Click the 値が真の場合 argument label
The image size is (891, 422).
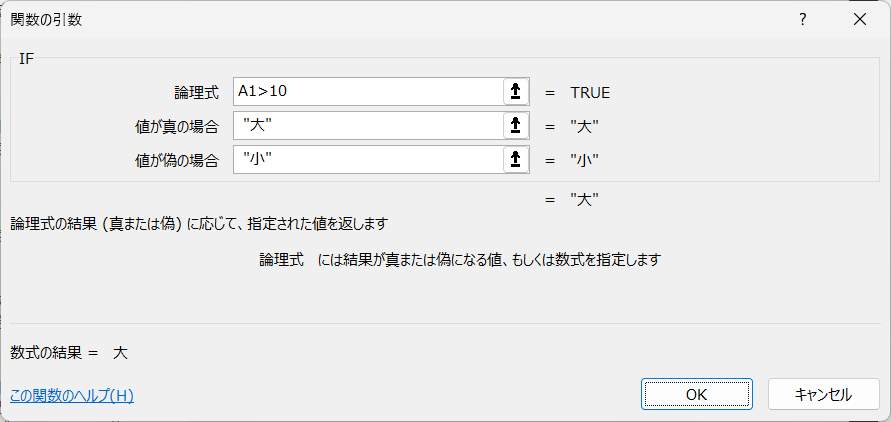(x=176, y=127)
